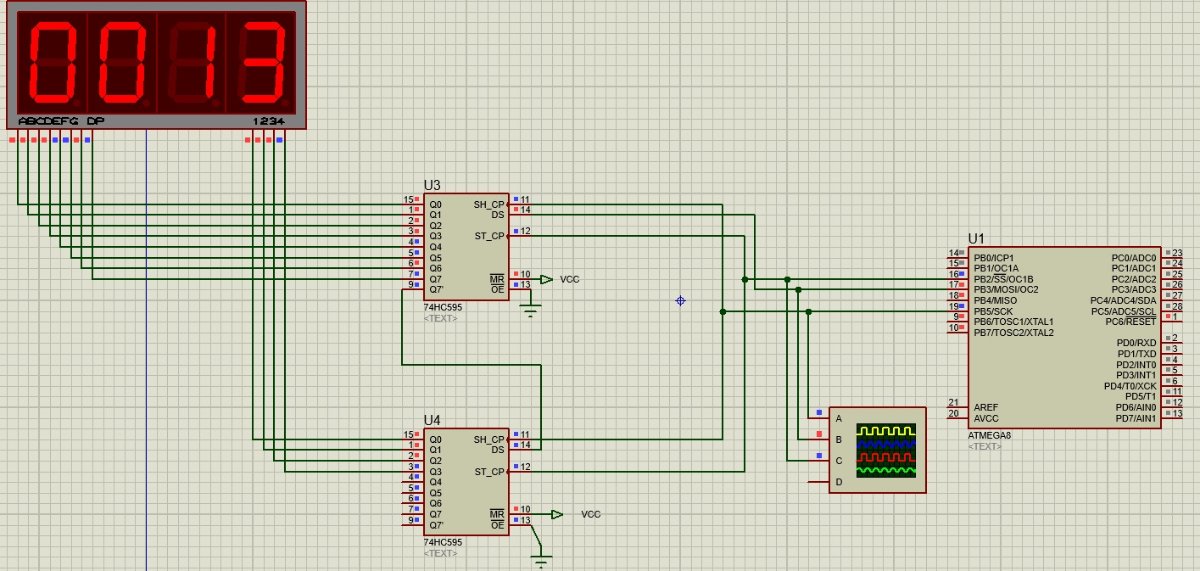This screenshot has width=1200, height=571.
Task: Click the AVCC pin label on U1
Action: point(985,418)
